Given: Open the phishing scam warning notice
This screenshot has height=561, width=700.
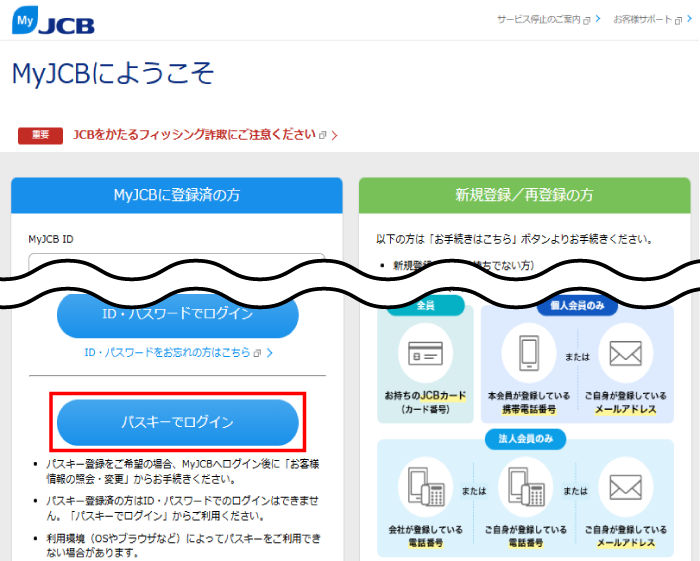Looking at the screenshot, I should coord(195,135).
